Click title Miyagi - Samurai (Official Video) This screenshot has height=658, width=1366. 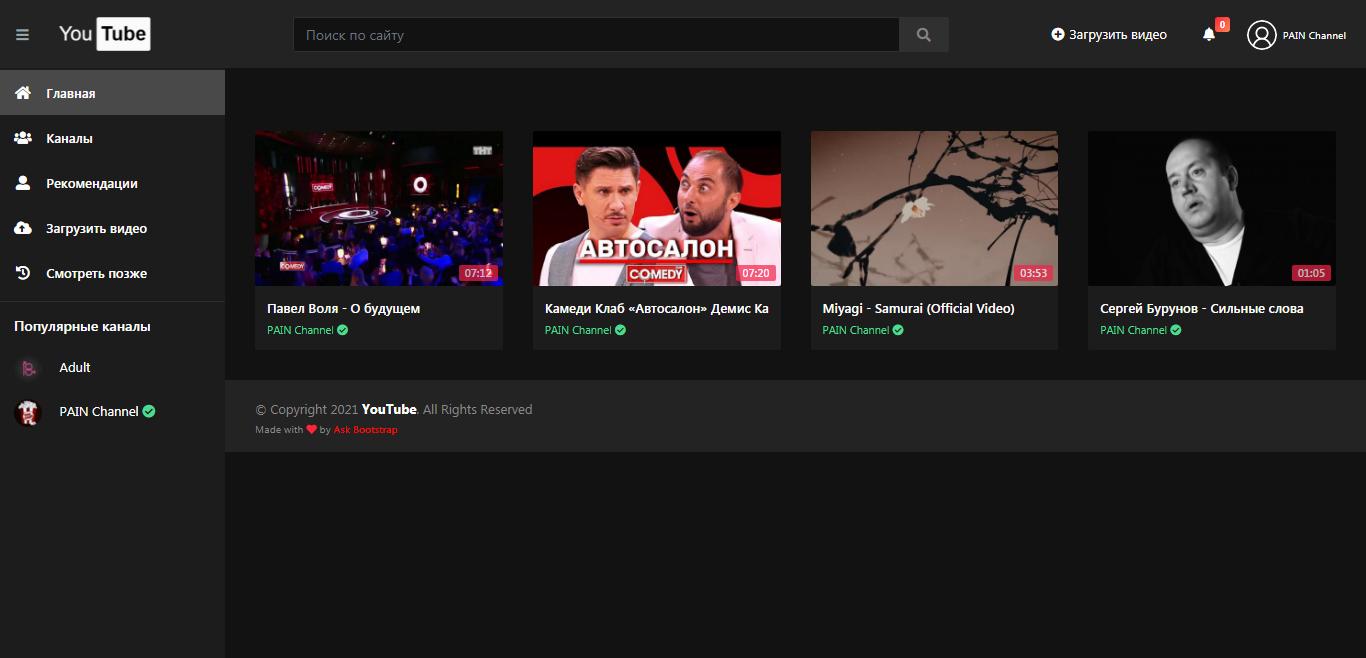(919, 309)
